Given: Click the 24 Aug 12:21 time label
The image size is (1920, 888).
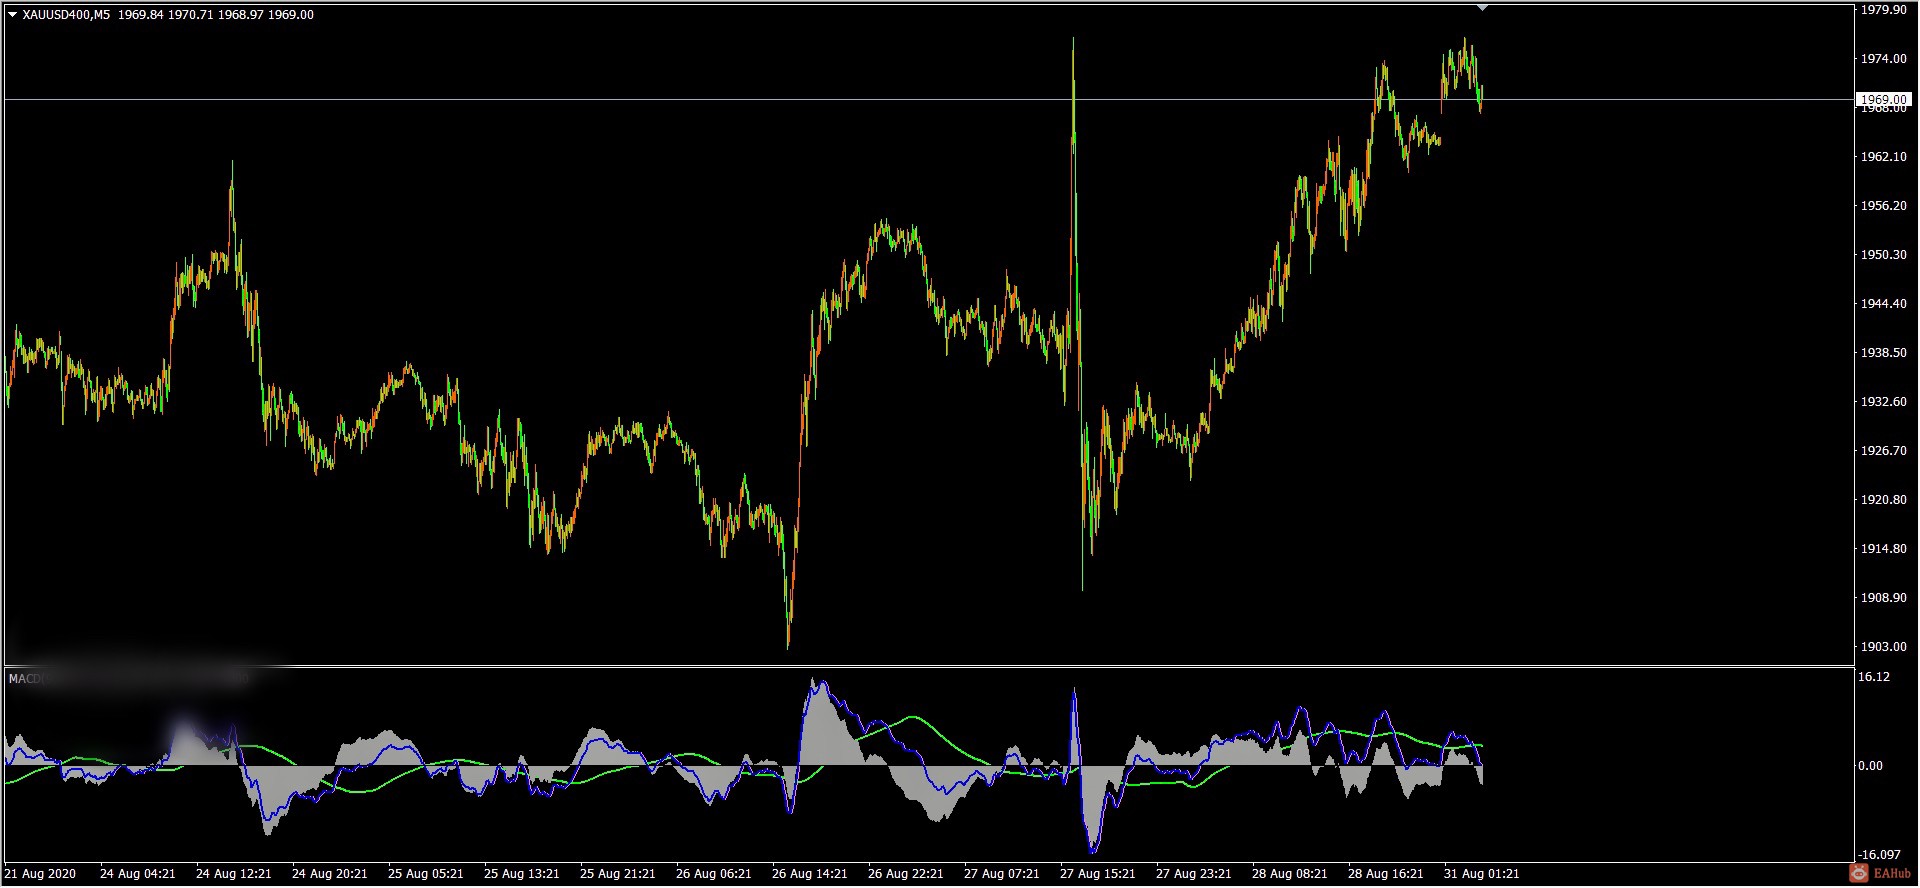Looking at the screenshot, I should (234, 874).
